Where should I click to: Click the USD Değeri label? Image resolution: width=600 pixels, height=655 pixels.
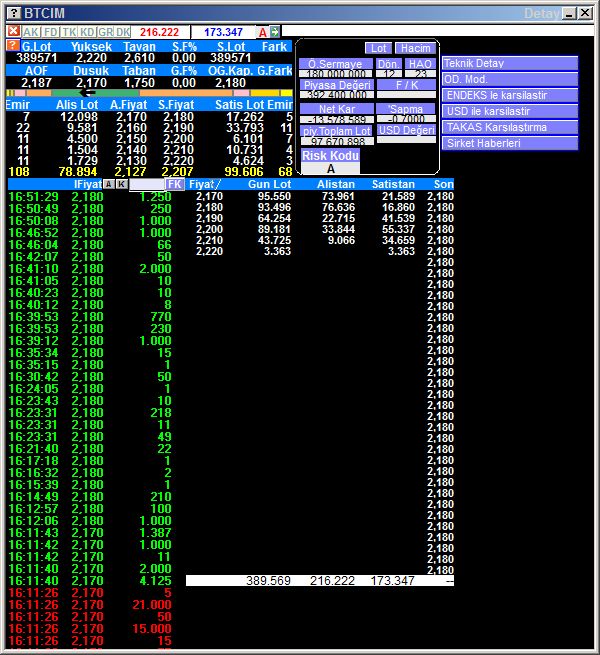pyautogui.click(x=407, y=130)
